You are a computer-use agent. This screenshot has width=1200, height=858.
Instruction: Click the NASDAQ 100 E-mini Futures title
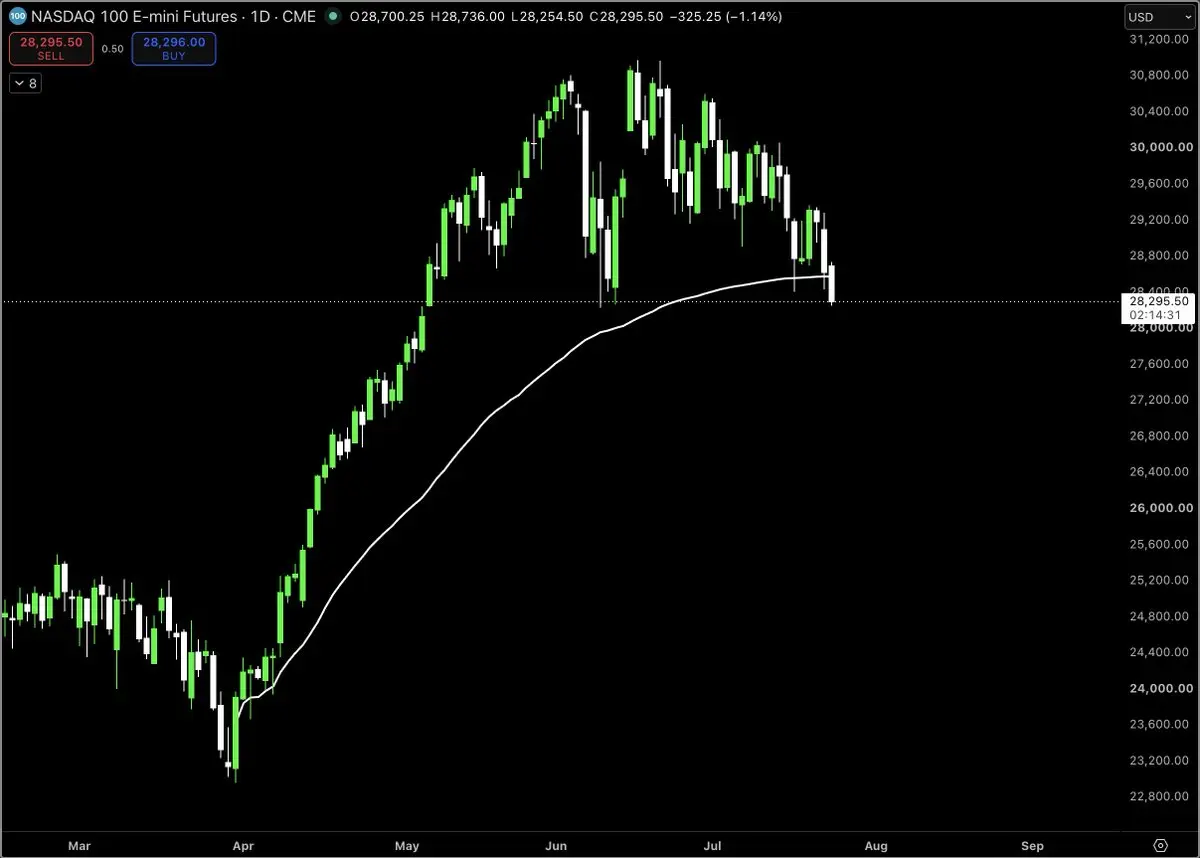134,17
